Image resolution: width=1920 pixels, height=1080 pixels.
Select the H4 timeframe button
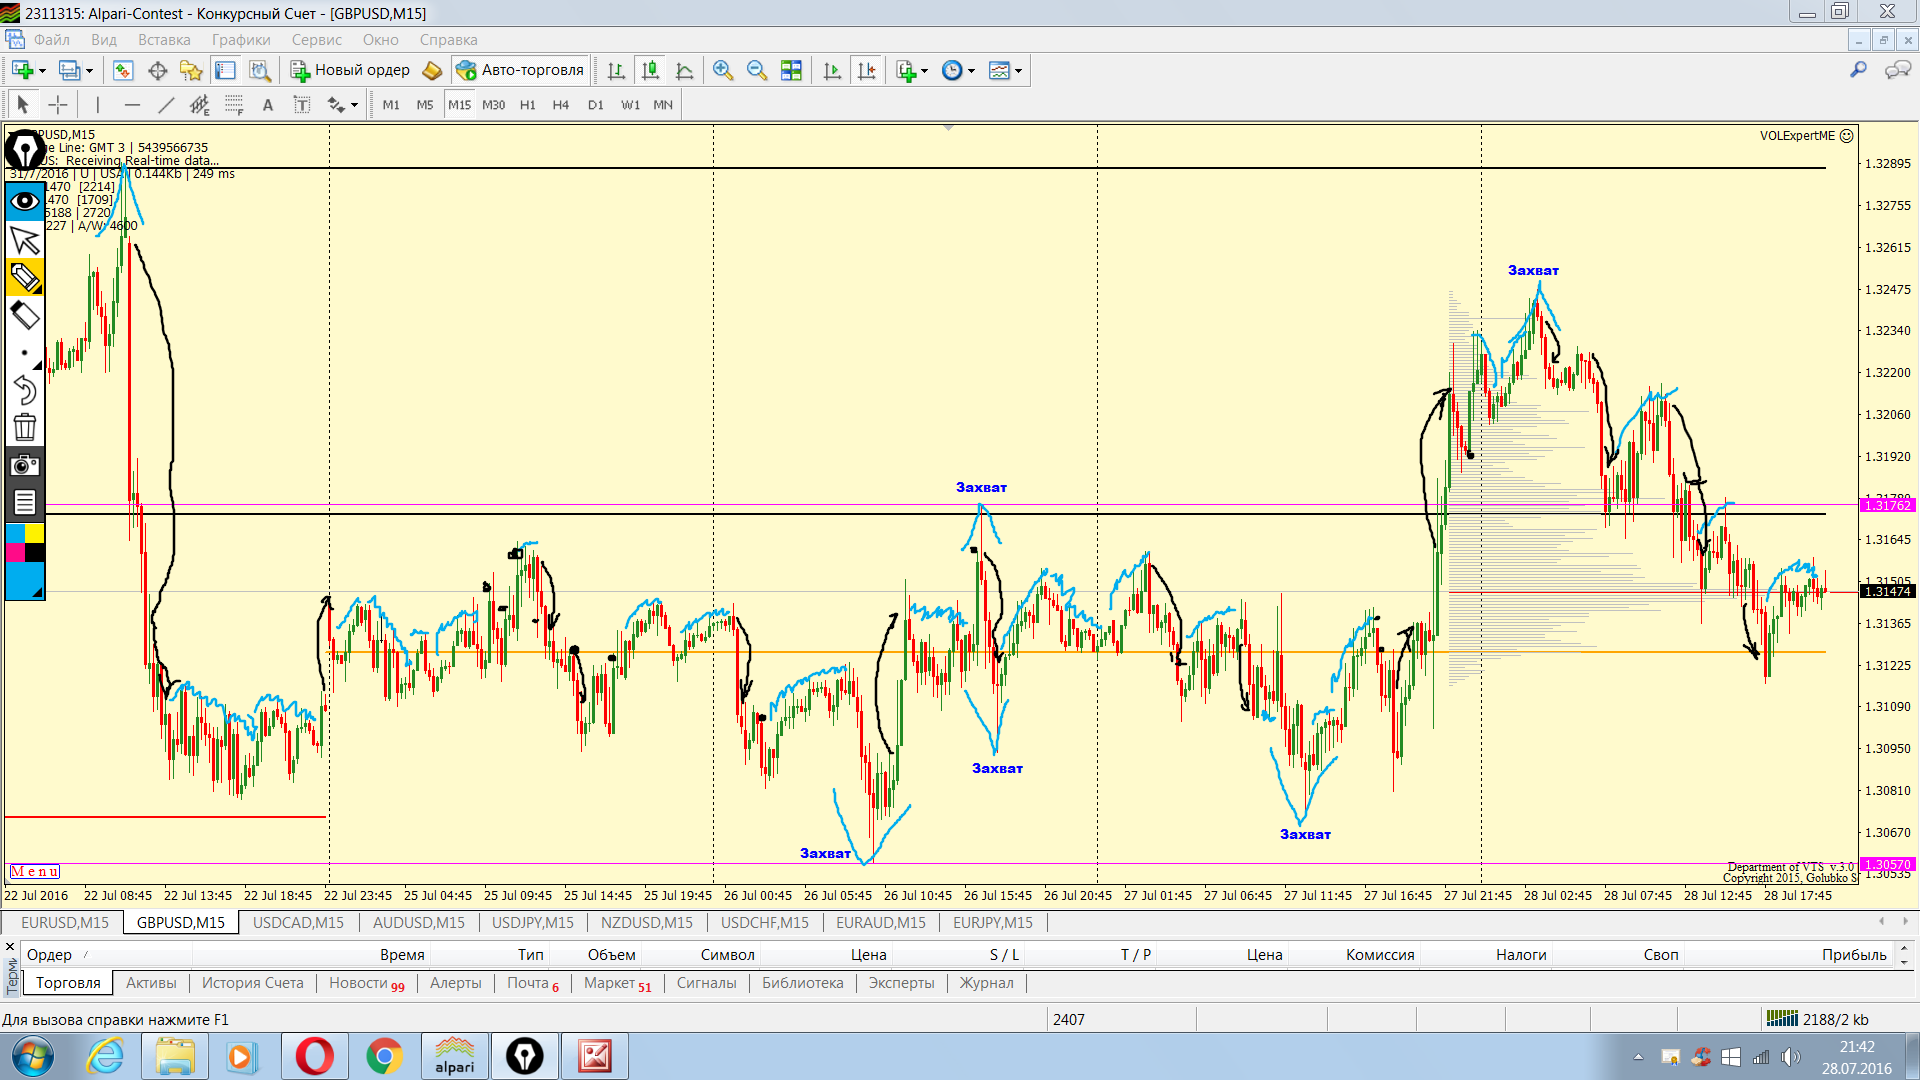tap(560, 105)
